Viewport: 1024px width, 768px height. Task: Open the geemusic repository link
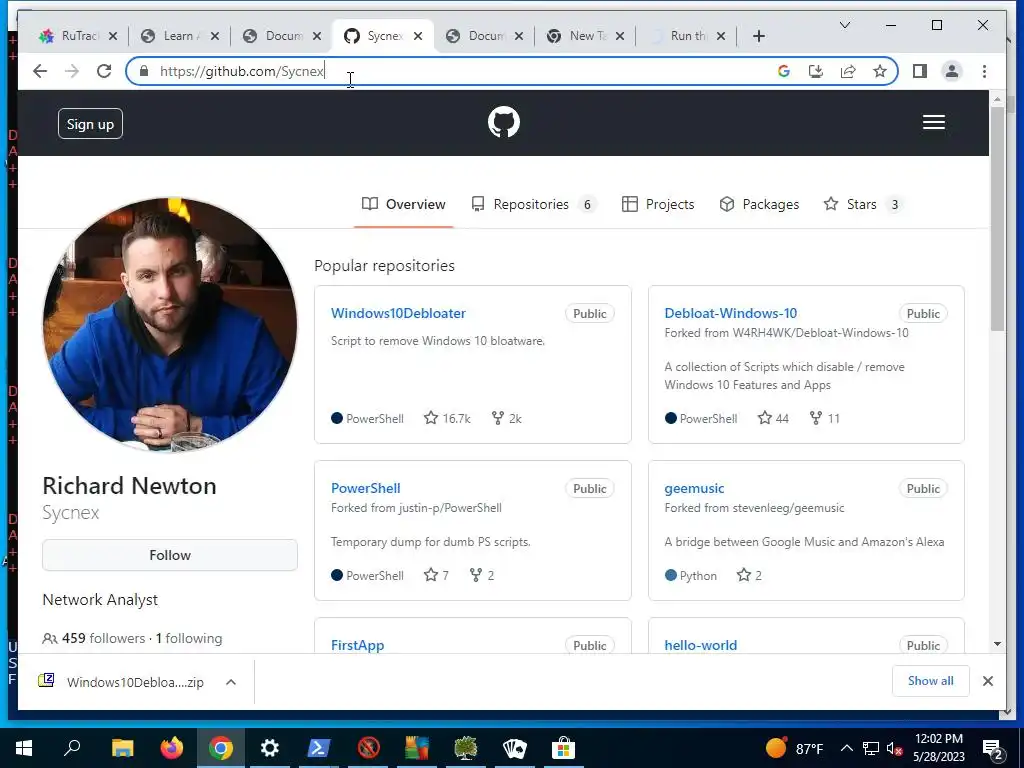point(694,488)
